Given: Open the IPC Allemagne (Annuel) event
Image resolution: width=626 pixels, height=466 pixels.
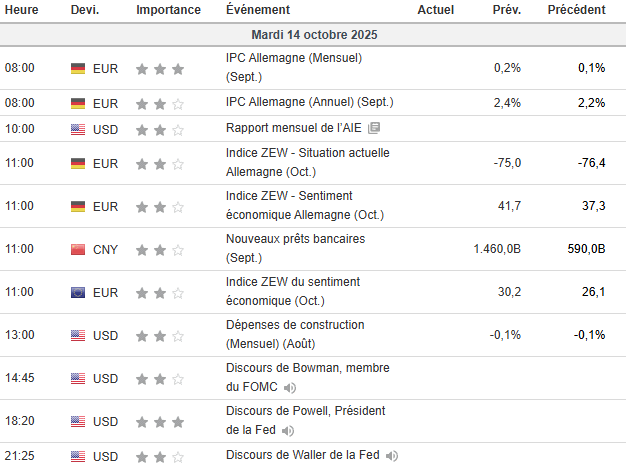Looking at the screenshot, I should pos(310,103).
